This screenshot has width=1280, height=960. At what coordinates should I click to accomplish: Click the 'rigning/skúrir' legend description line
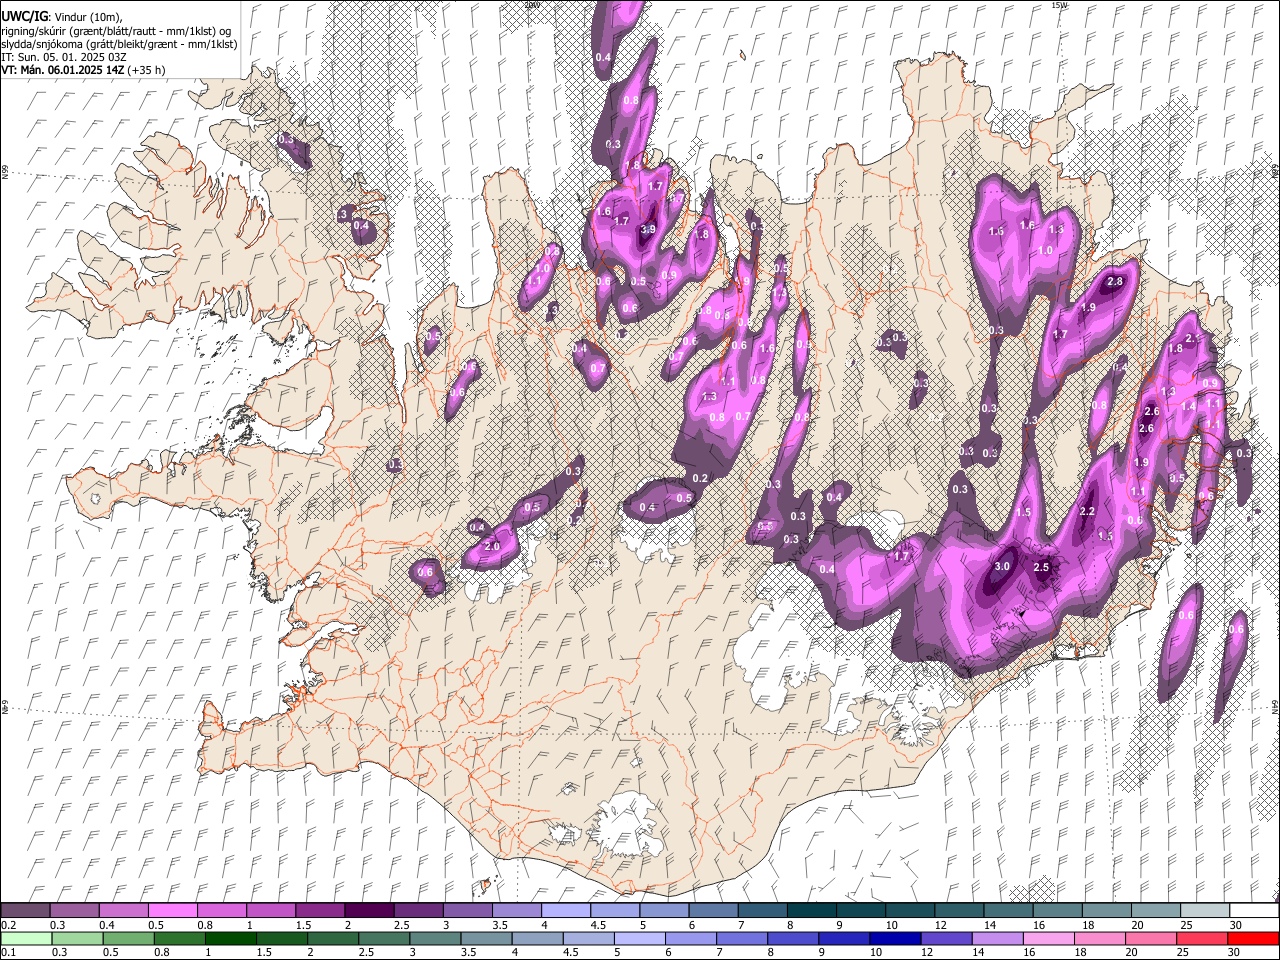[116, 30]
